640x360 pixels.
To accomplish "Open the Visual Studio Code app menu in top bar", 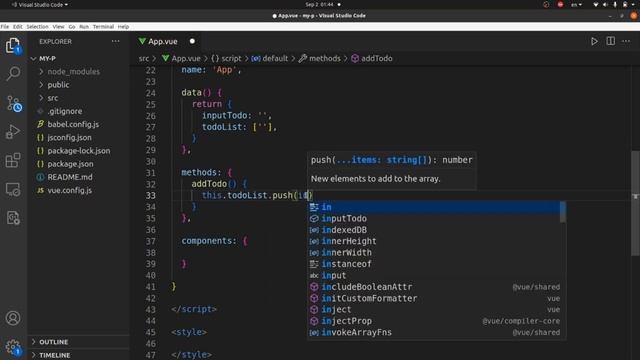I will coord(40,4).
